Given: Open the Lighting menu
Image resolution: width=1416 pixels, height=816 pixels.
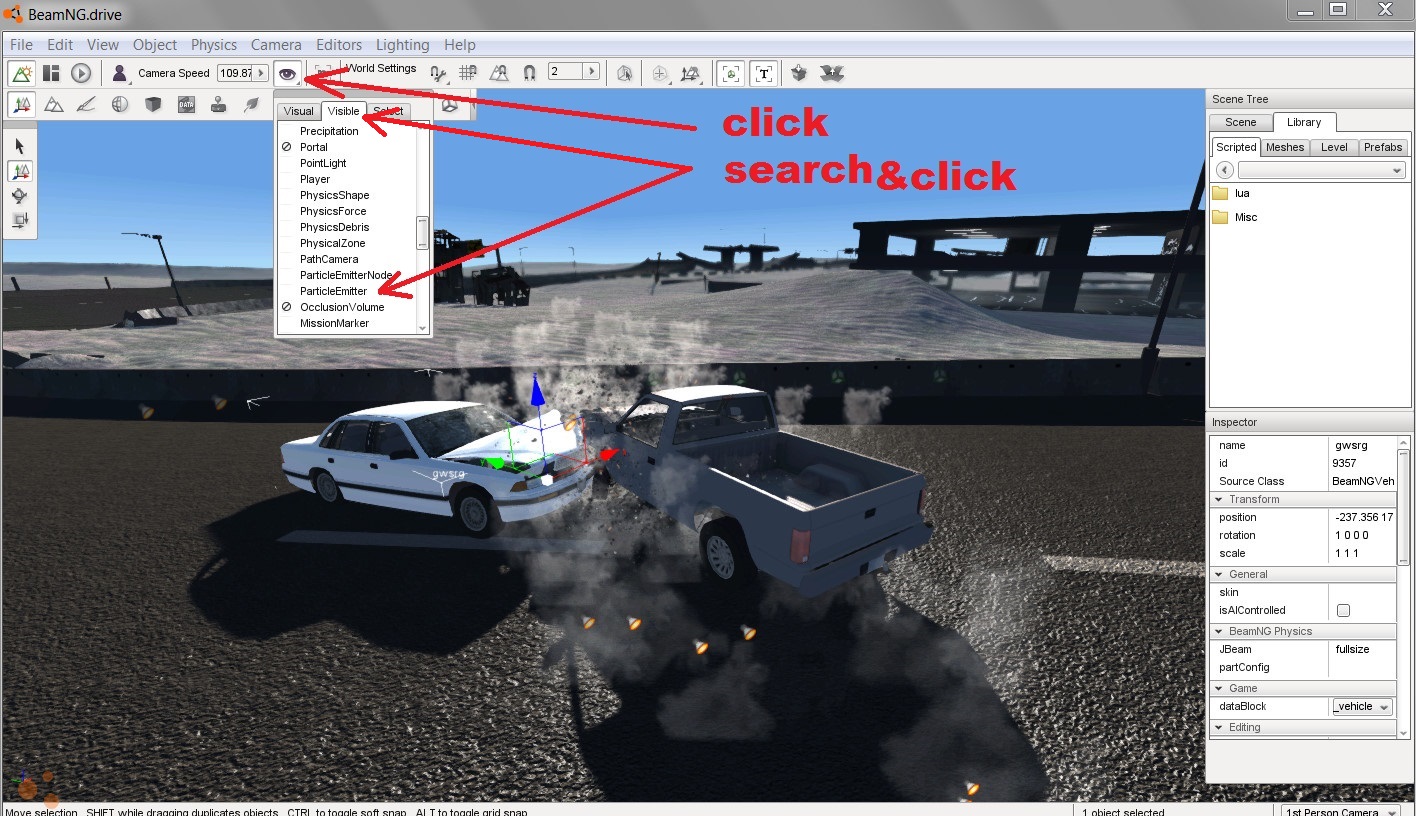Looking at the screenshot, I should 403,45.
